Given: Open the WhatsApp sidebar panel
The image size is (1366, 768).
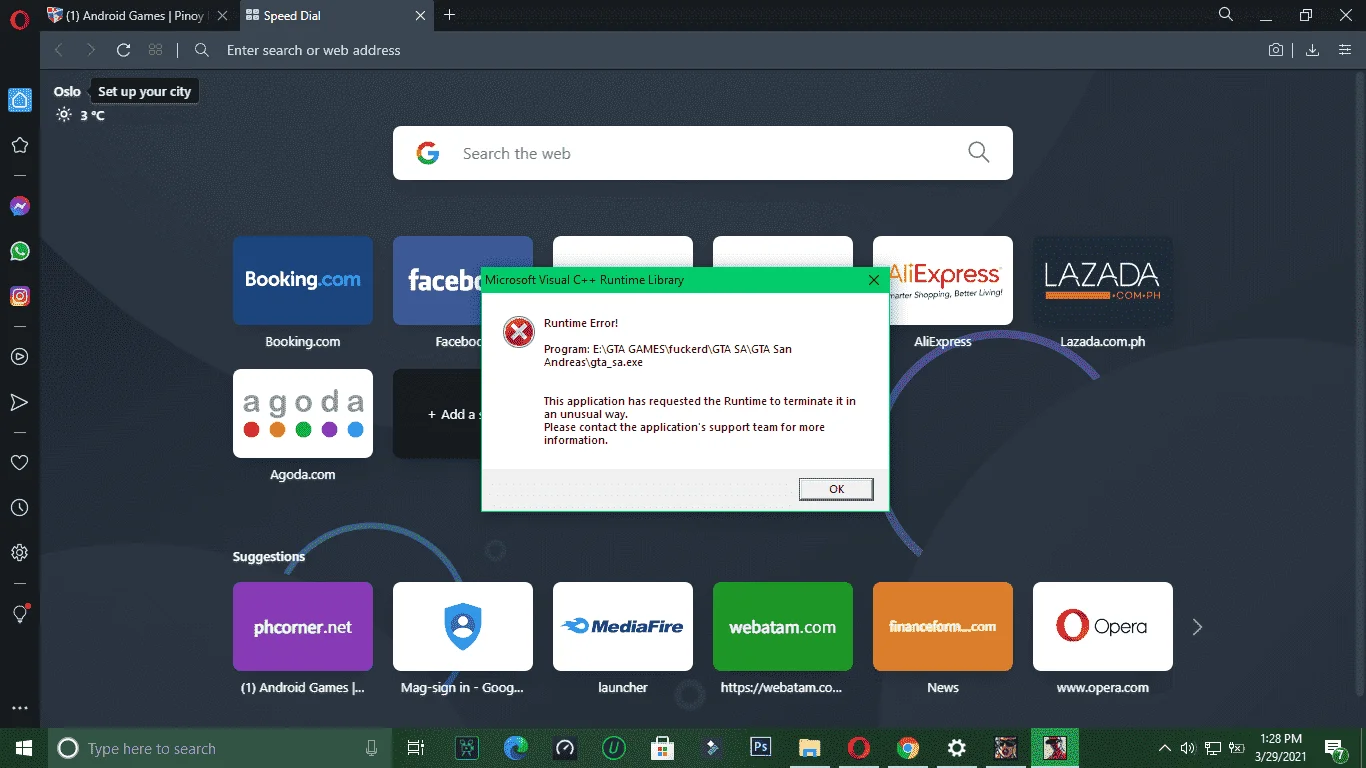Looking at the screenshot, I should tap(19, 251).
